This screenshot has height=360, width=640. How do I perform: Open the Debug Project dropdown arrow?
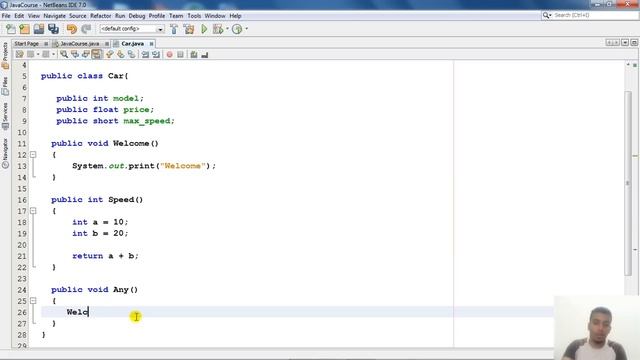click(x=227, y=29)
